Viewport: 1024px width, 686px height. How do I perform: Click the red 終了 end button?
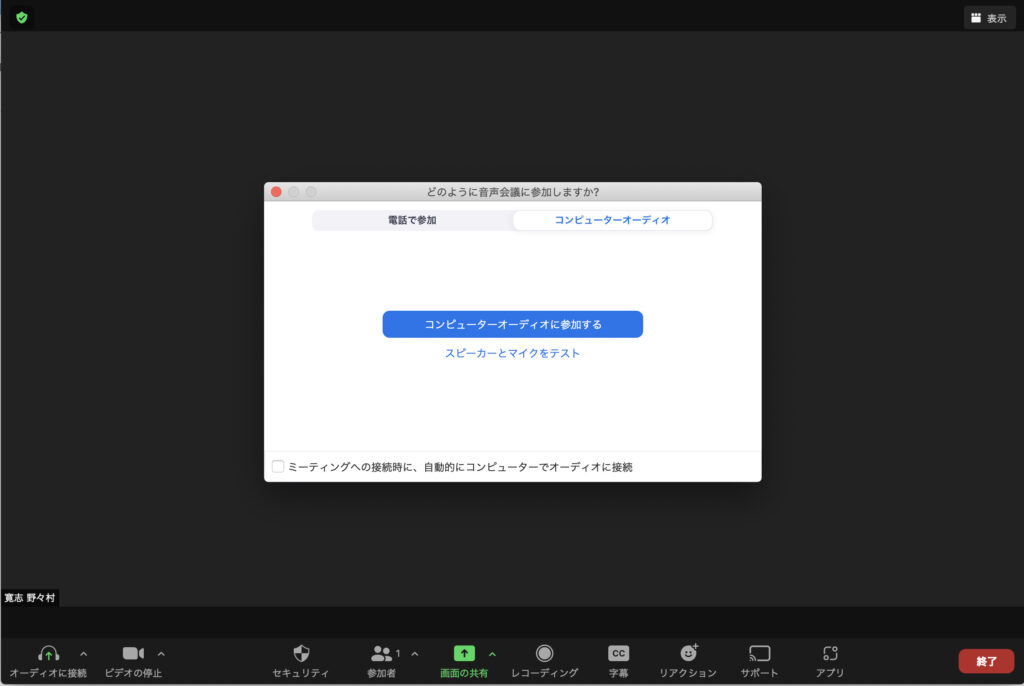pos(986,661)
